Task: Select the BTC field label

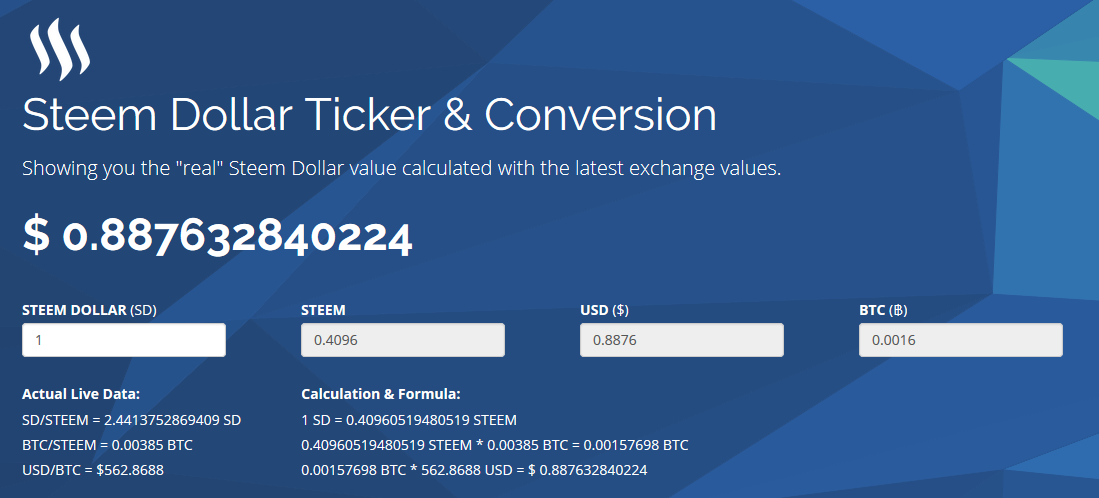Action: click(883, 310)
